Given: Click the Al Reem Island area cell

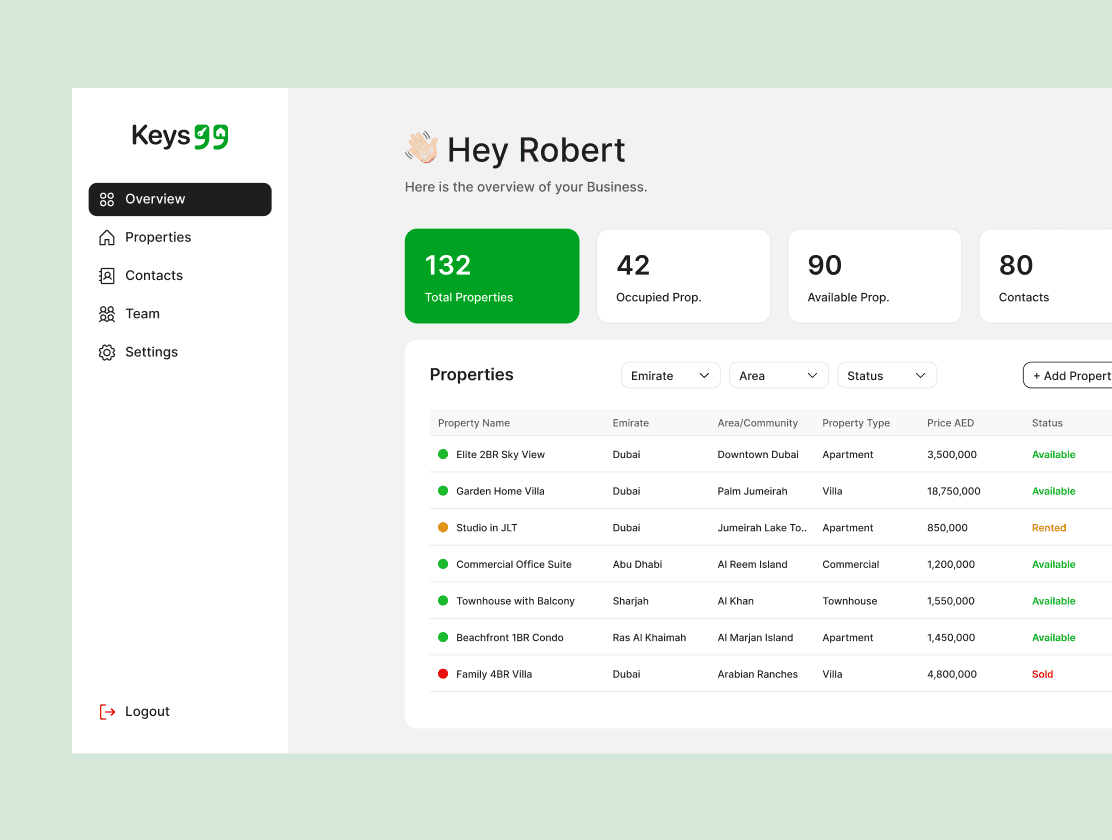Looking at the screenshot, I should pos(752,564).
